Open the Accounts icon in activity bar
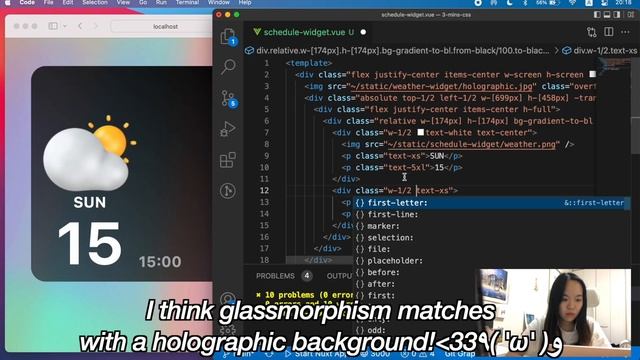 [x=228, y=299]
